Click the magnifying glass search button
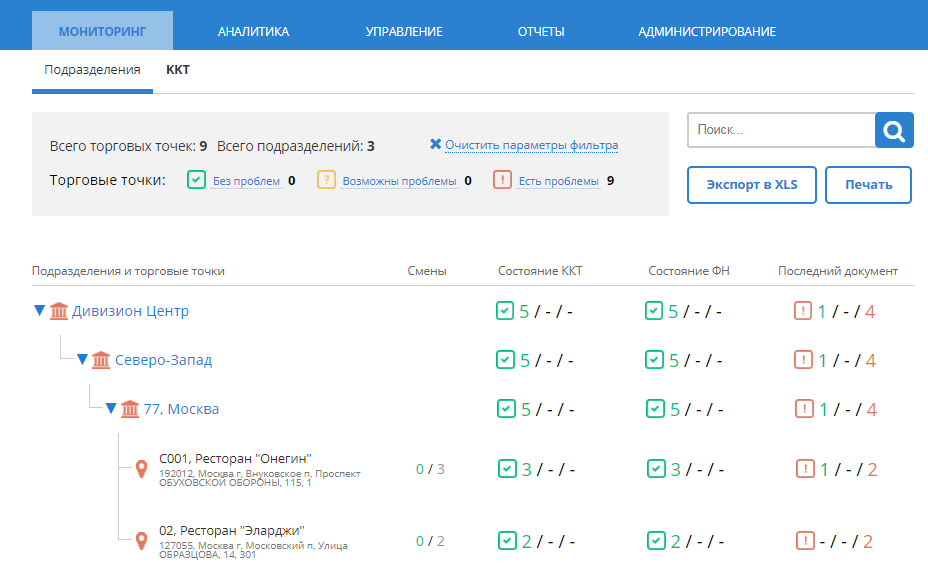The height and width of the screenshot is (580, 928). [894, 130]
